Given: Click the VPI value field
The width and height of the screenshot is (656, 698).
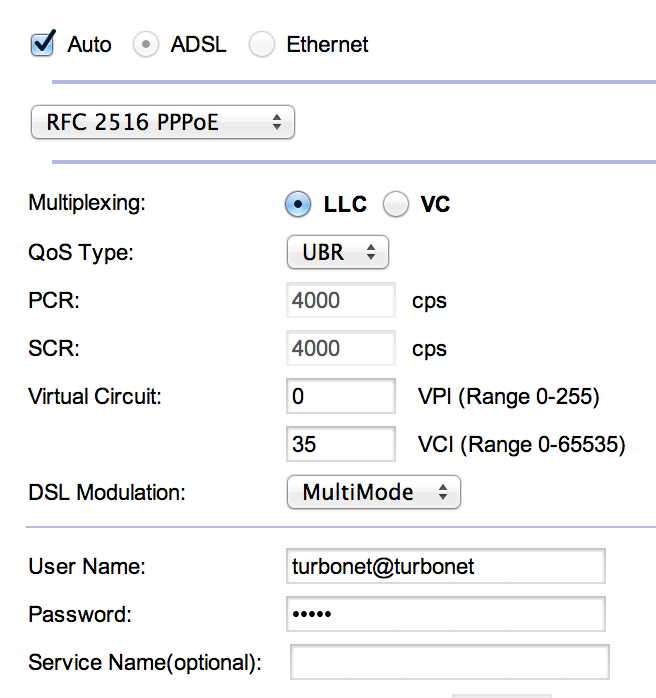Looking at the screenshot, I should pos(341,396).
